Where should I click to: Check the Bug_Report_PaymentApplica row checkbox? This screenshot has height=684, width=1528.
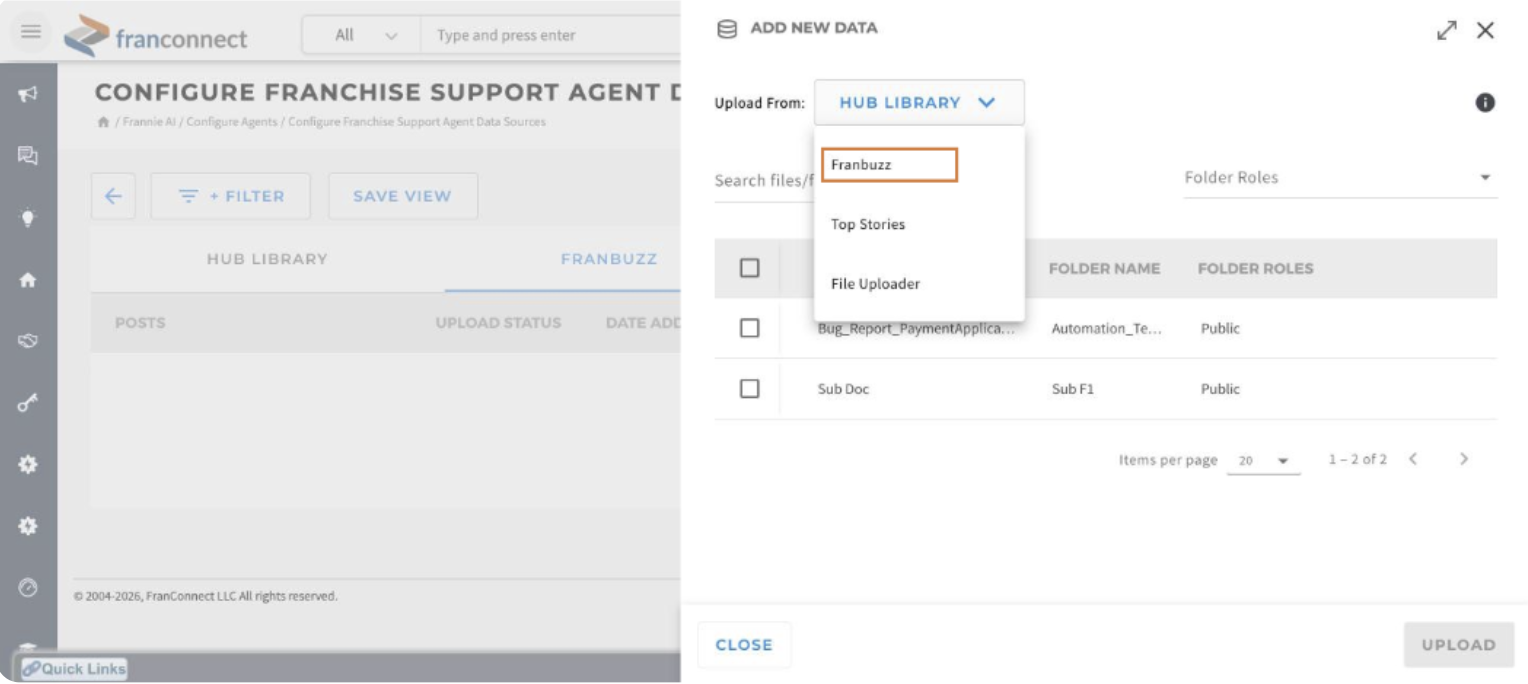pos(749,328)
